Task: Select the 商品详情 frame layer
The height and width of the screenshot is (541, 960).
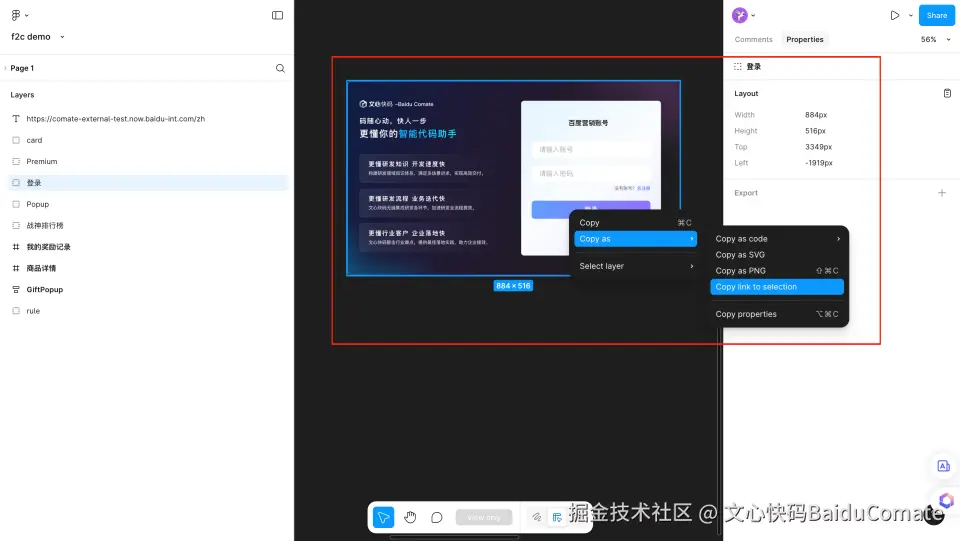Action: [x=41, y=269]
